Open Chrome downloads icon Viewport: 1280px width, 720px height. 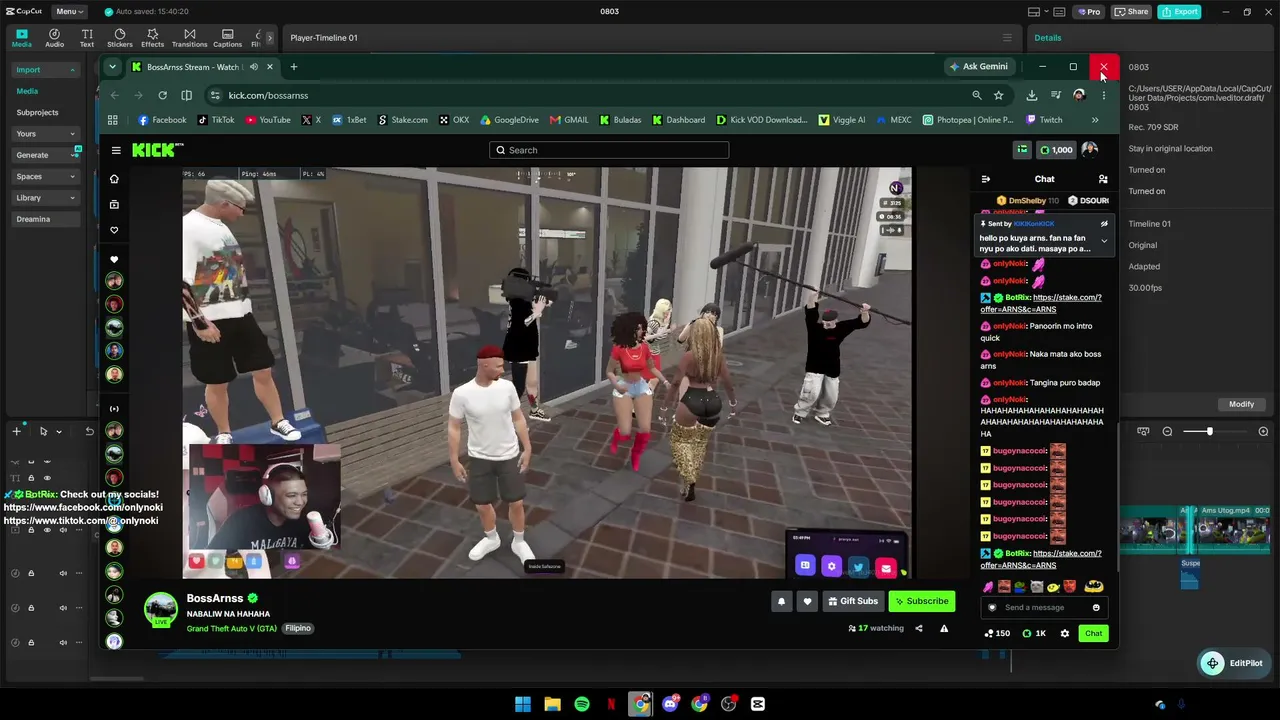pyautogui.click(x=1031, y=95)
